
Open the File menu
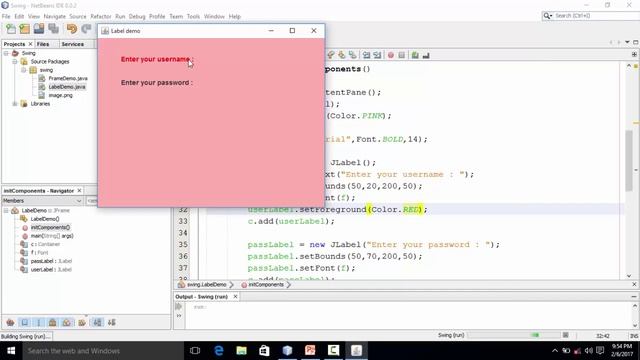coord(6,16)
